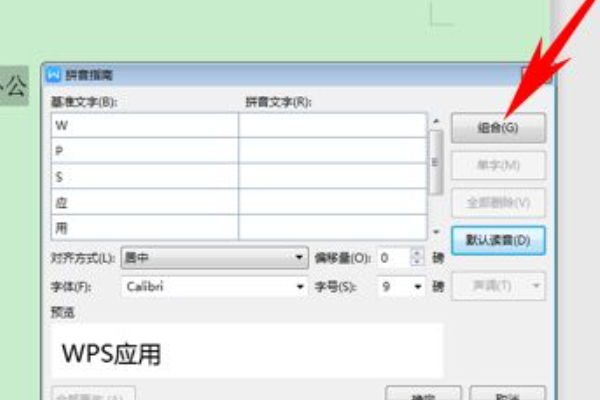Viewport: 600px width, 400px height.
Task: Click the pinyin text cell for 用
Action: click(x=332, y=228)
